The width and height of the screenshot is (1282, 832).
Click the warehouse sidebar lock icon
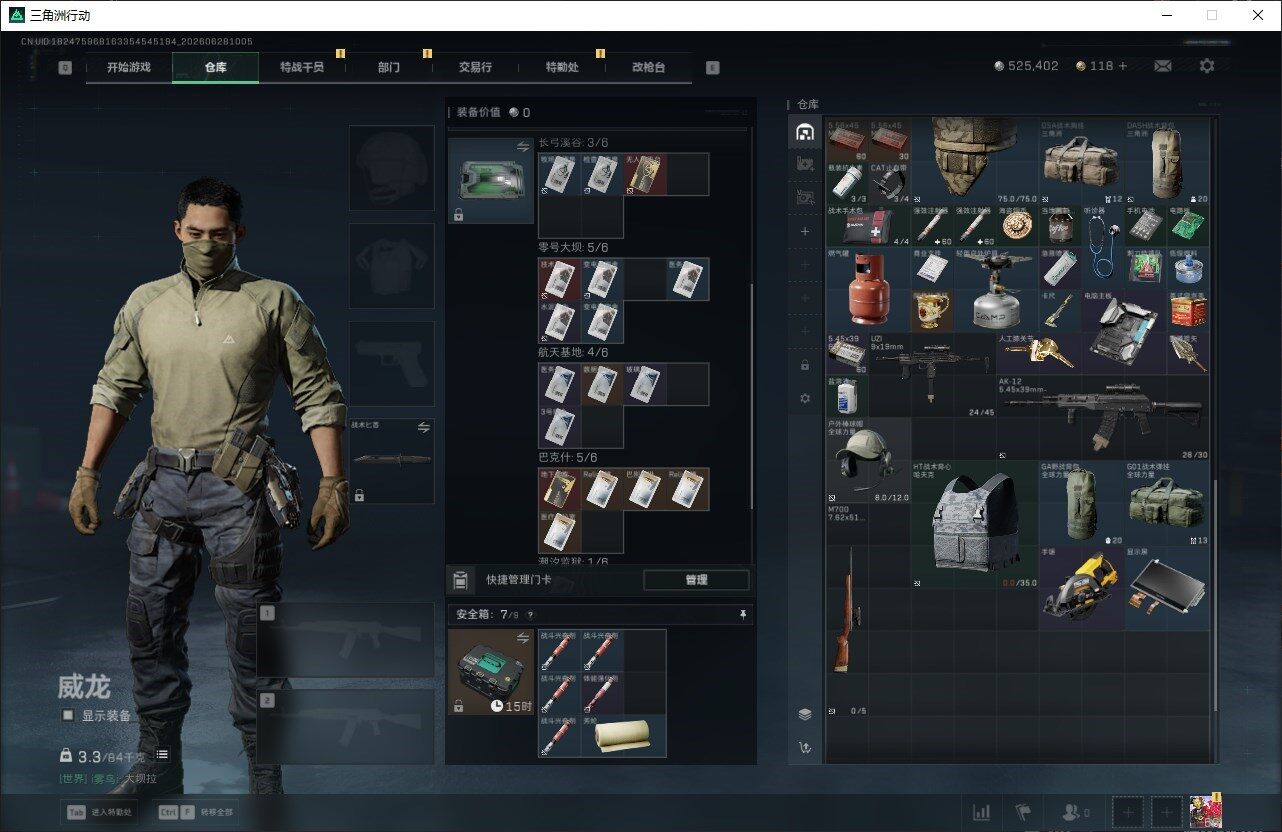[x=804, y=365]
